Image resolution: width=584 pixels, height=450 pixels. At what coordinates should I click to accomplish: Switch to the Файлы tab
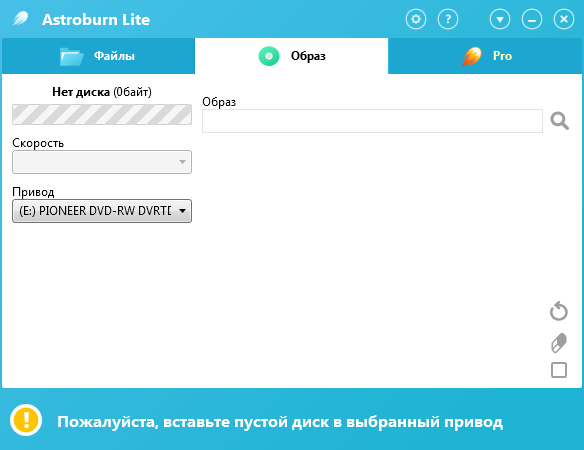[98, 56]
